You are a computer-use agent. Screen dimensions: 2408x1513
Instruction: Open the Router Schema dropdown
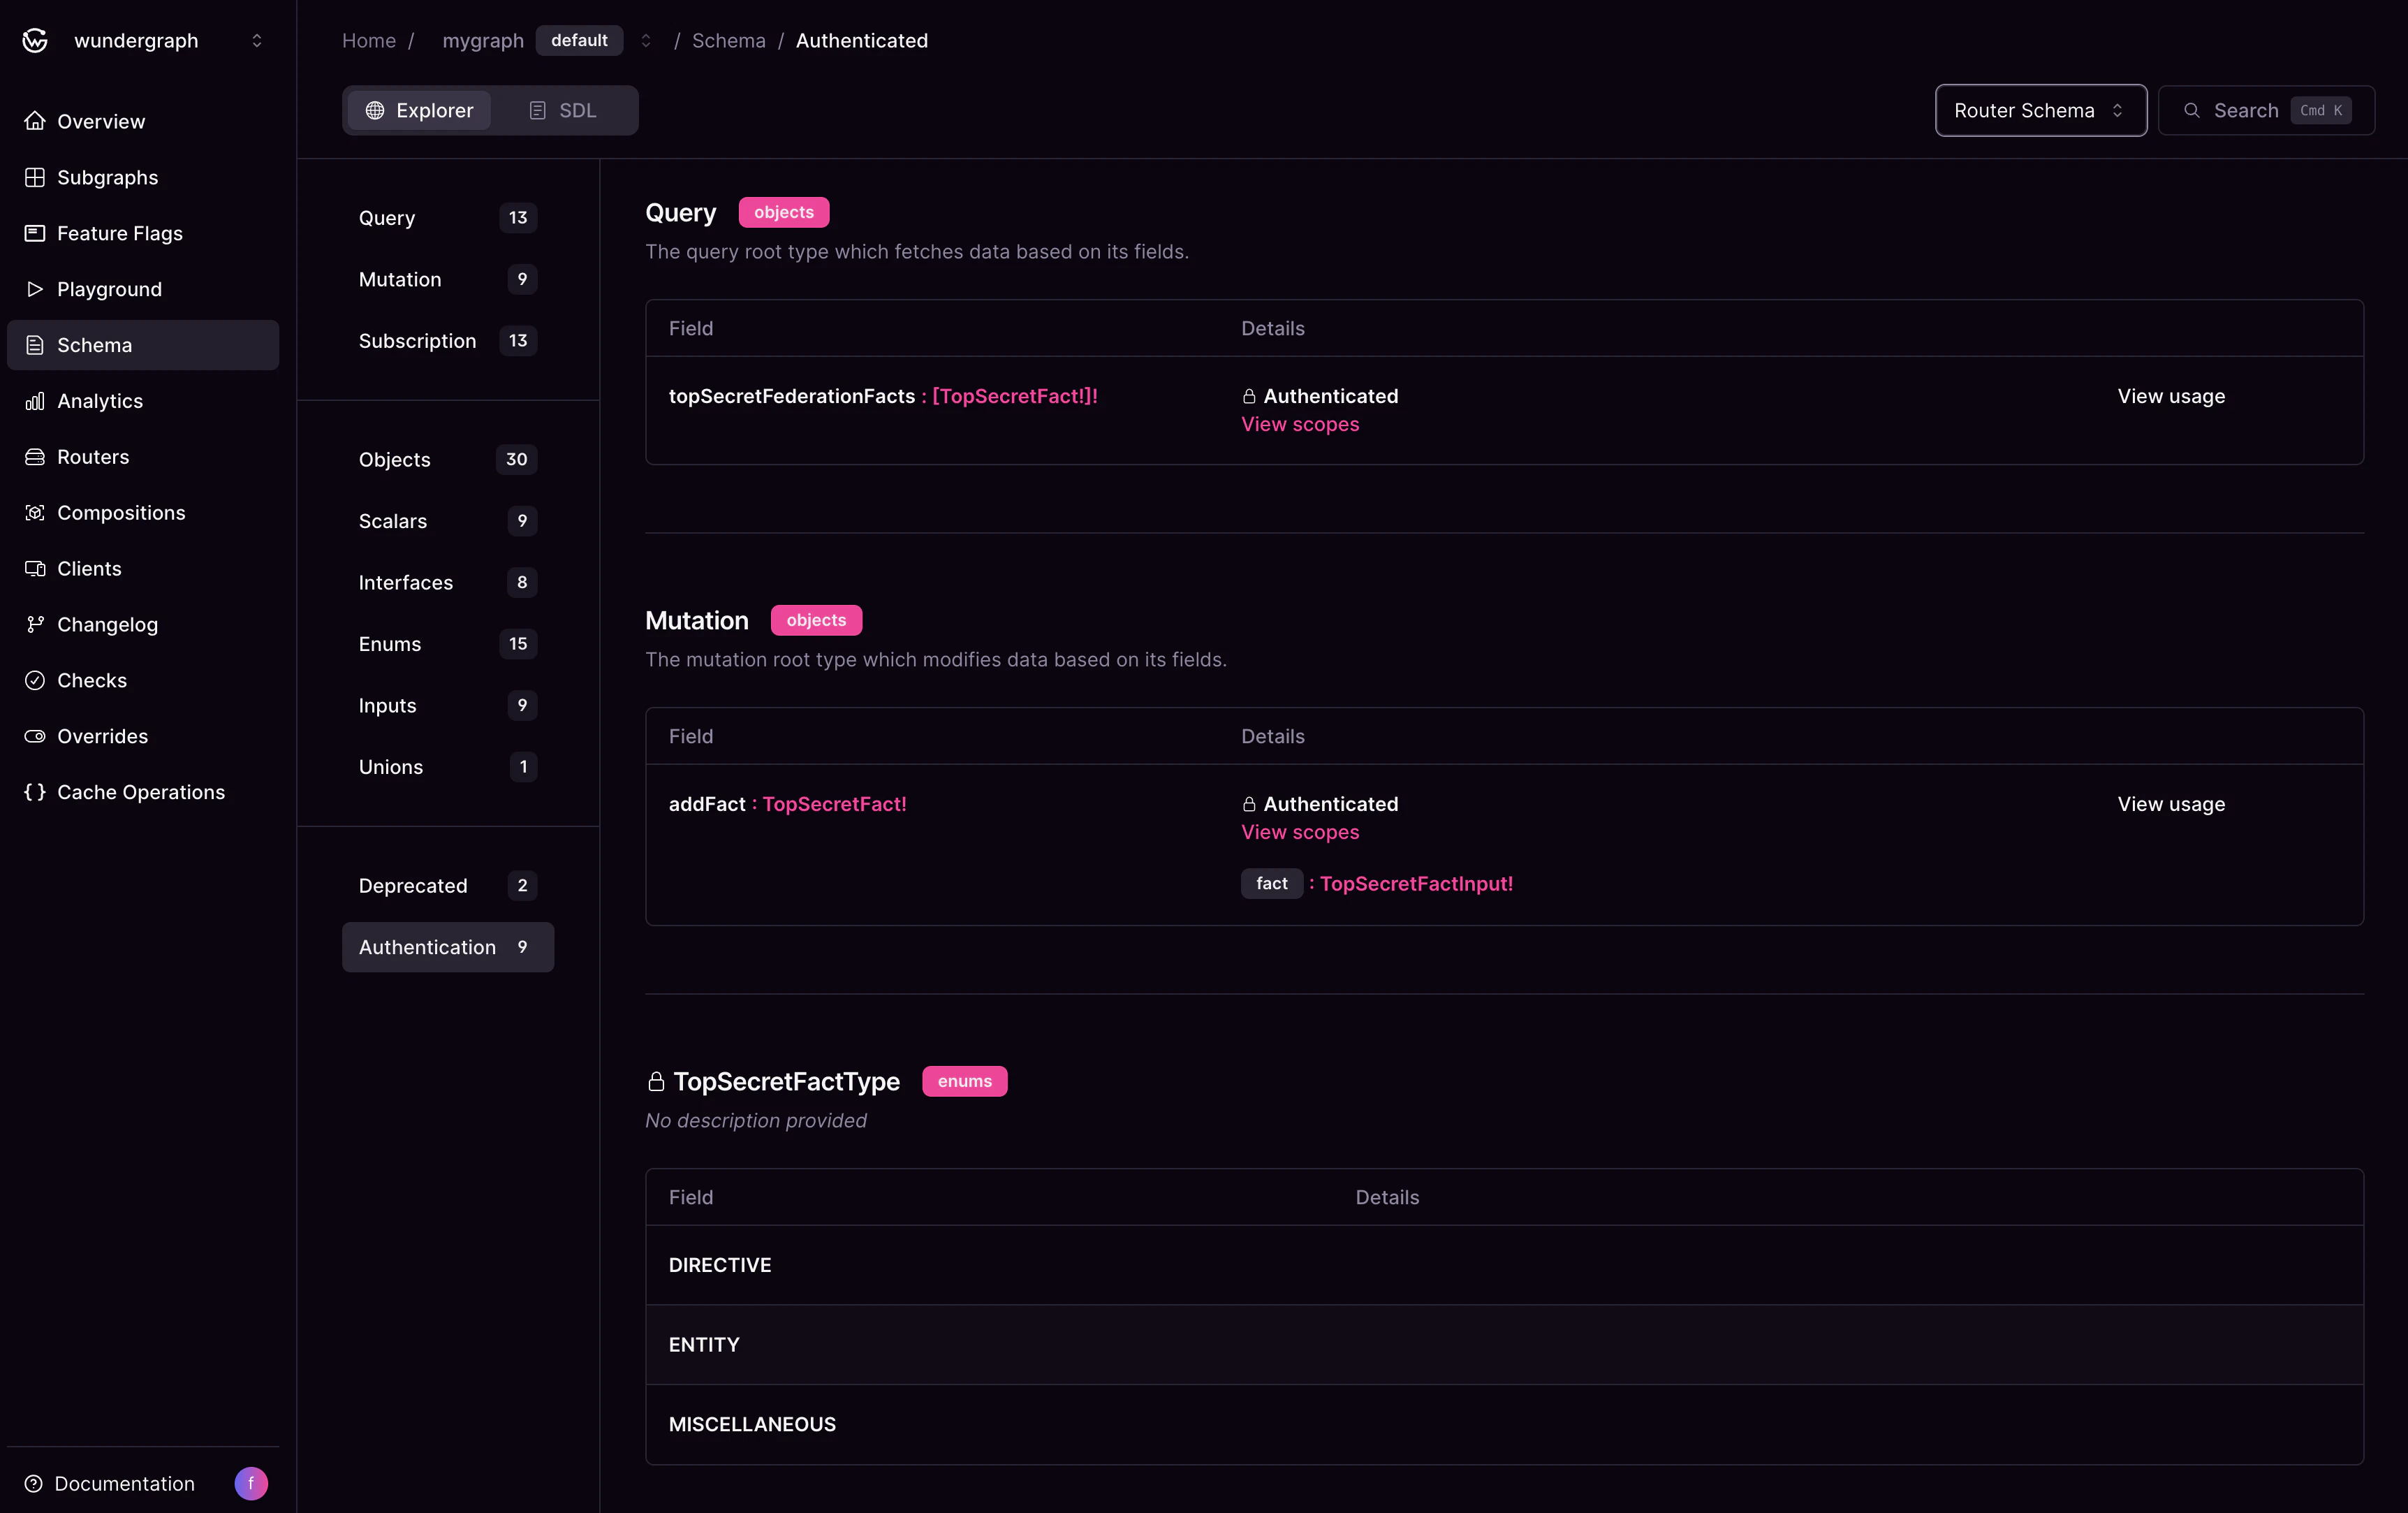[2040, 110]
